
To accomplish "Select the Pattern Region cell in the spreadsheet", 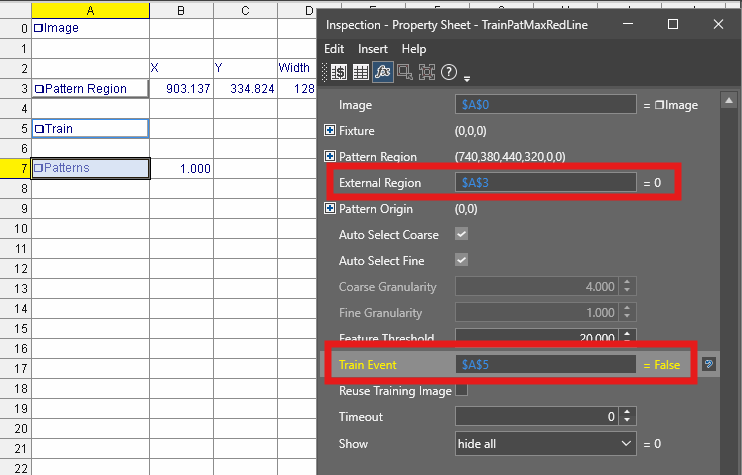I will click(90, 89).
